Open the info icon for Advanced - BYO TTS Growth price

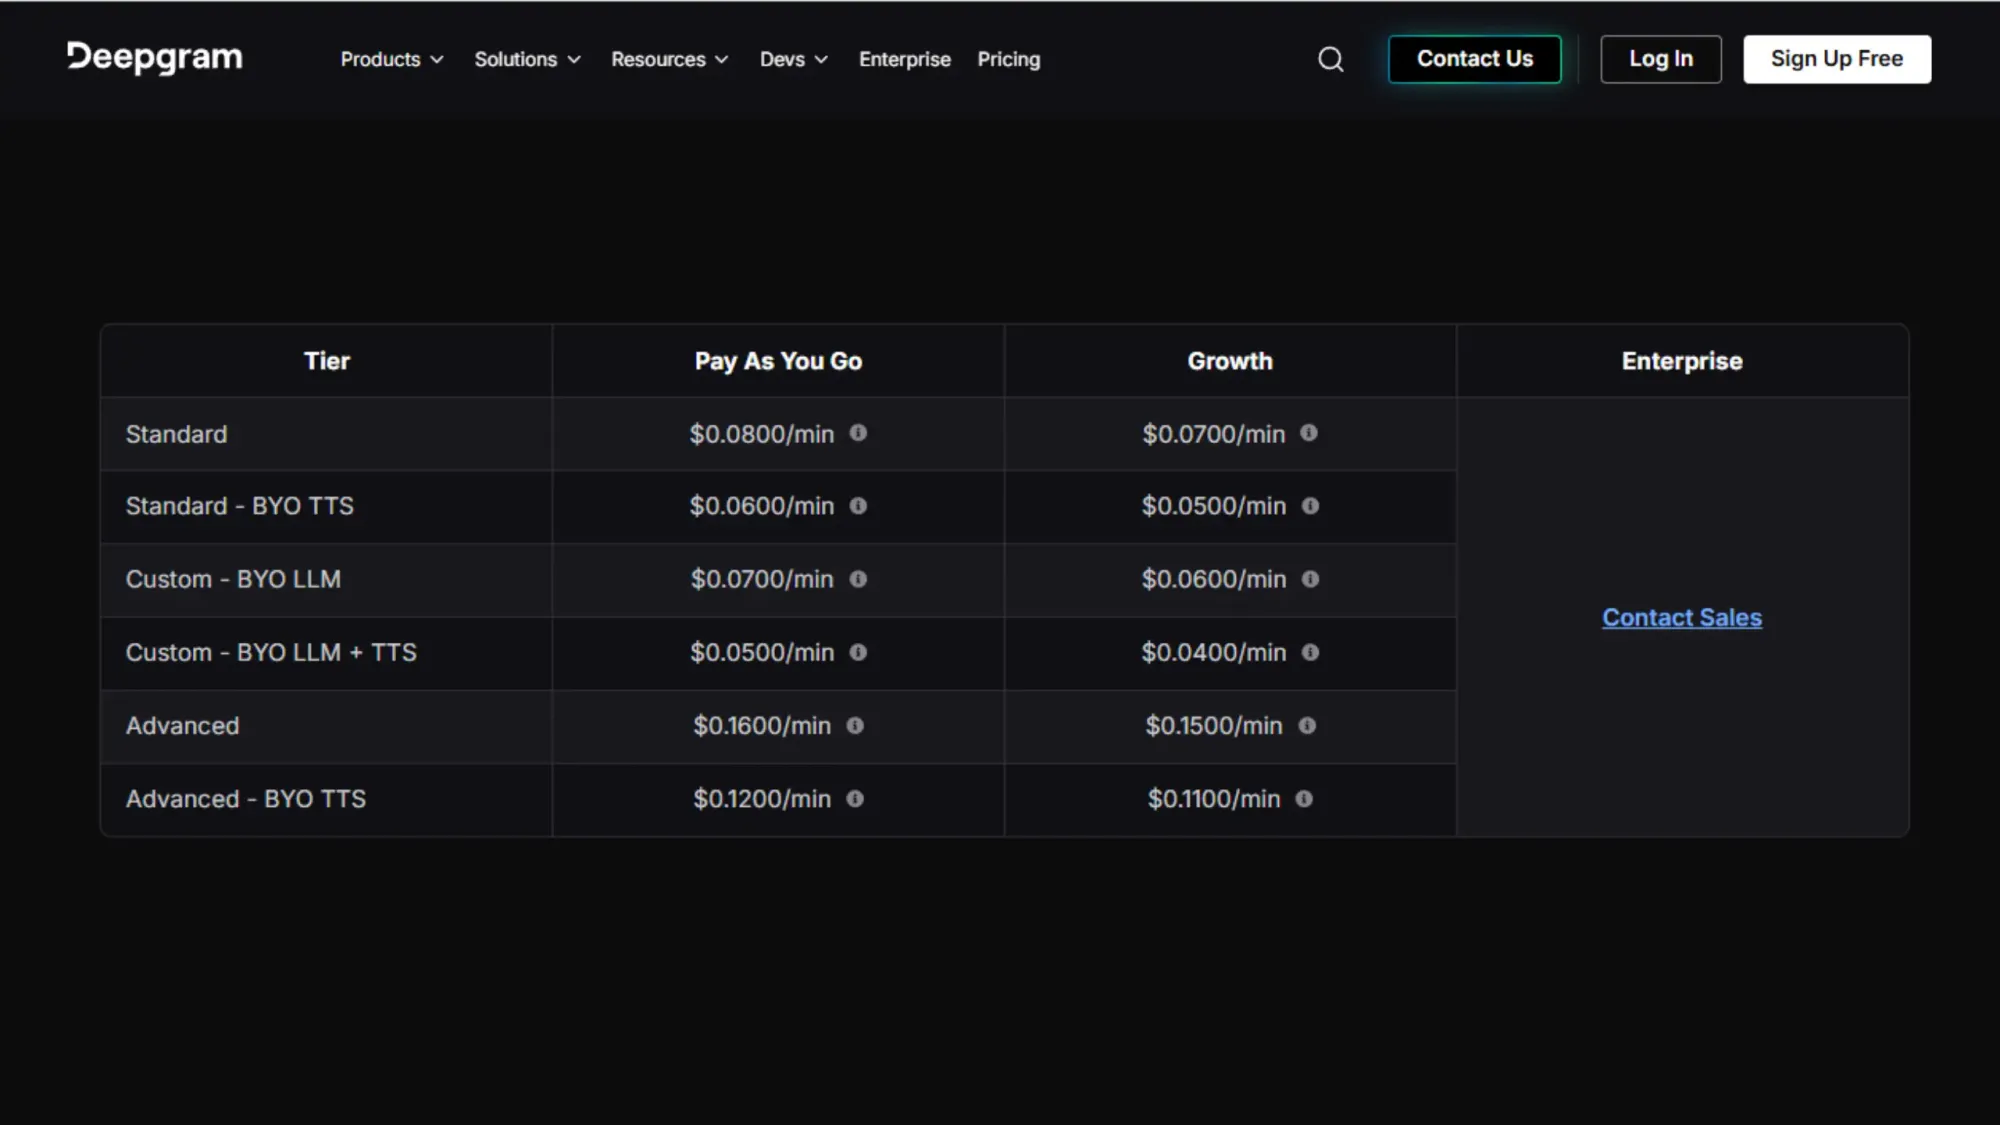tap(1304, 799)
